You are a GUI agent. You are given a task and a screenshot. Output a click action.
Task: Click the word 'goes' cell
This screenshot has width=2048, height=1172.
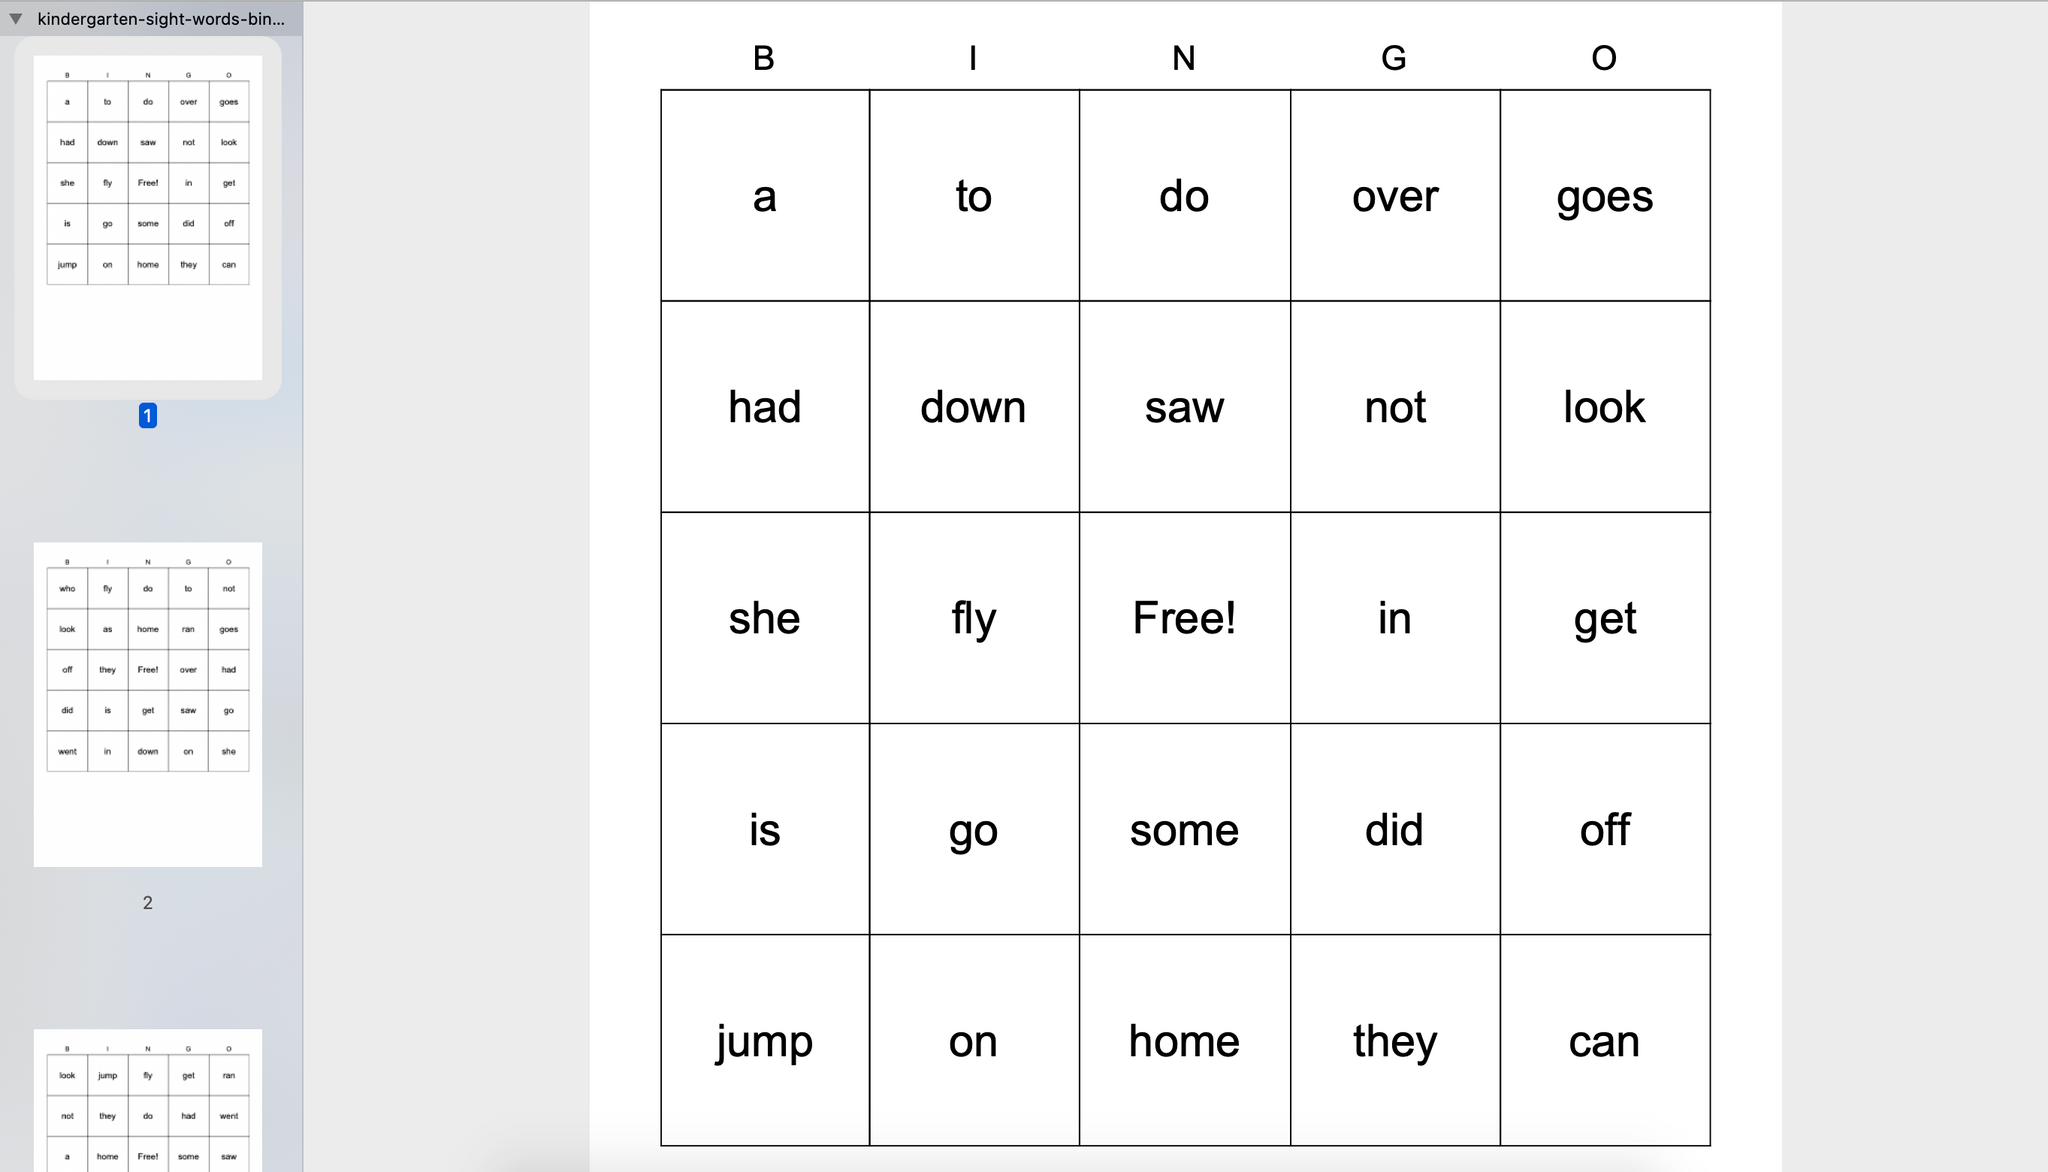pyautogui.click(x=1603, y=196)
